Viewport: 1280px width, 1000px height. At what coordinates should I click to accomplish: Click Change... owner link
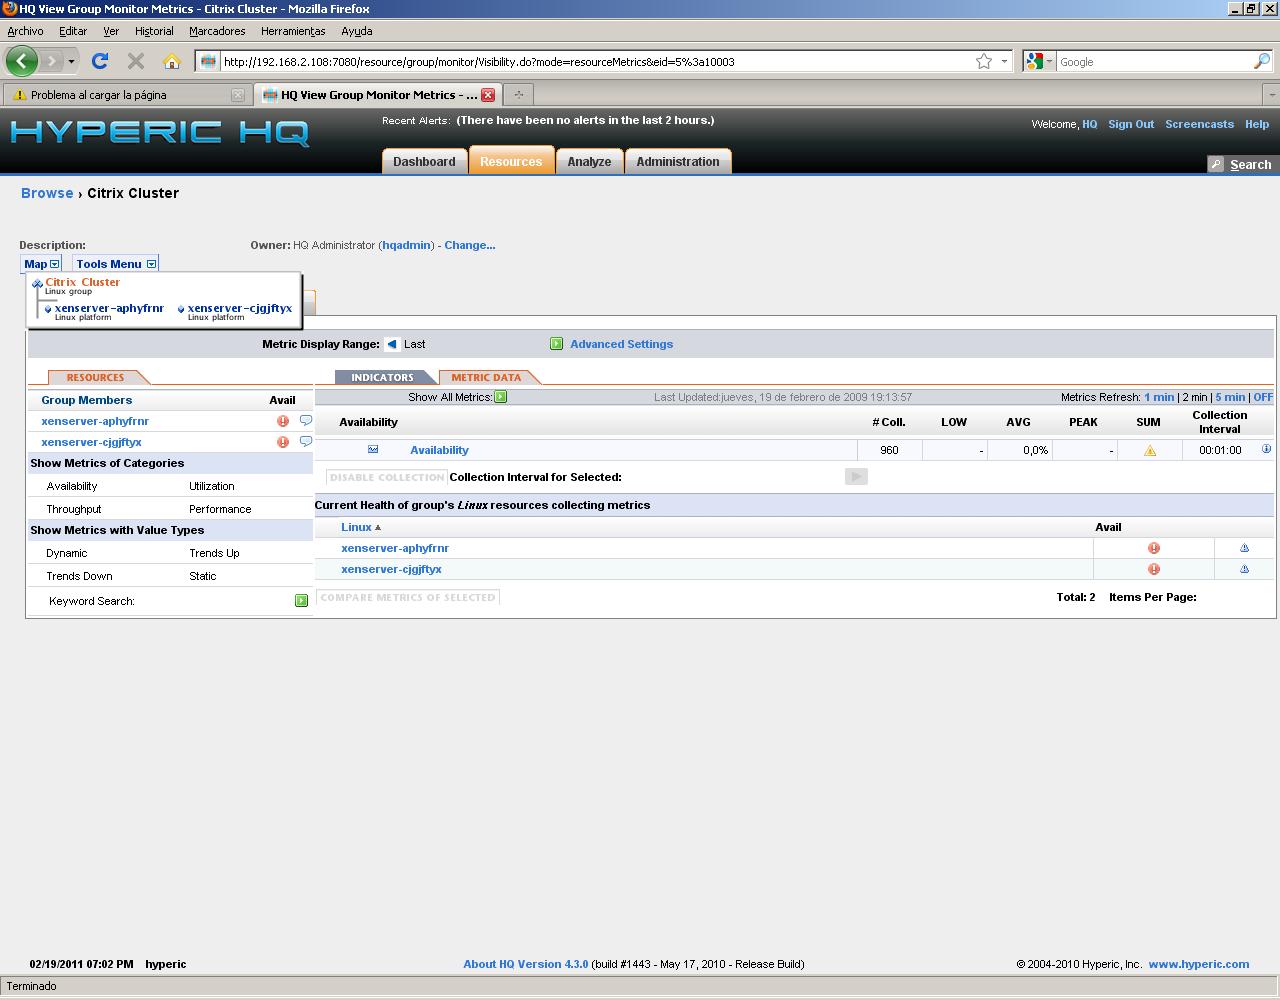[x=470, y=245]
